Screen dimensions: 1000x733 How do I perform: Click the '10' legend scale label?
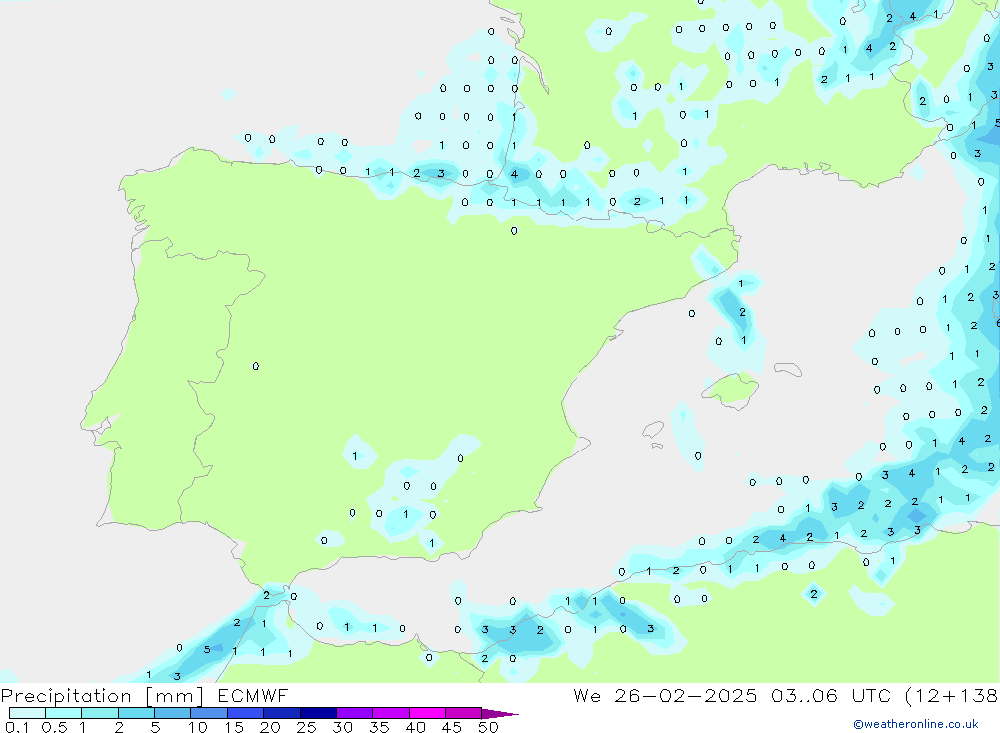[x=198, y=727]
